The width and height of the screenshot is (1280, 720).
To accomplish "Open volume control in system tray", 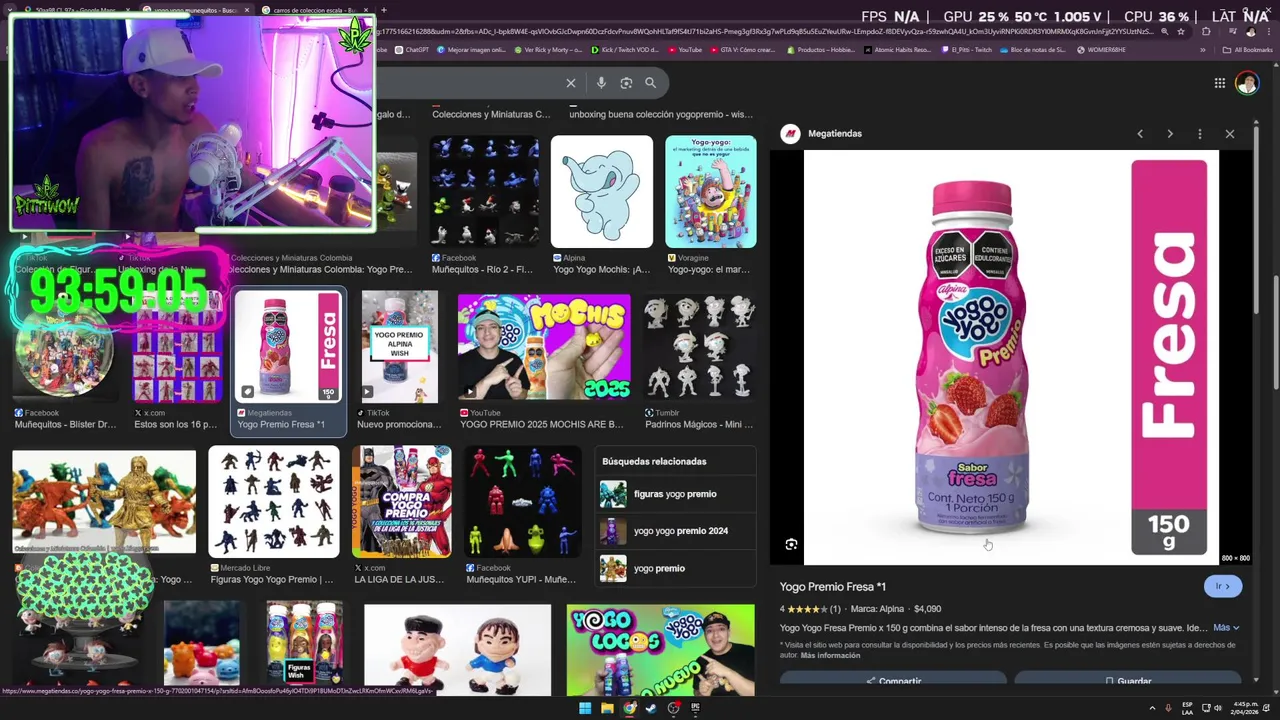I will (1217, 708).
